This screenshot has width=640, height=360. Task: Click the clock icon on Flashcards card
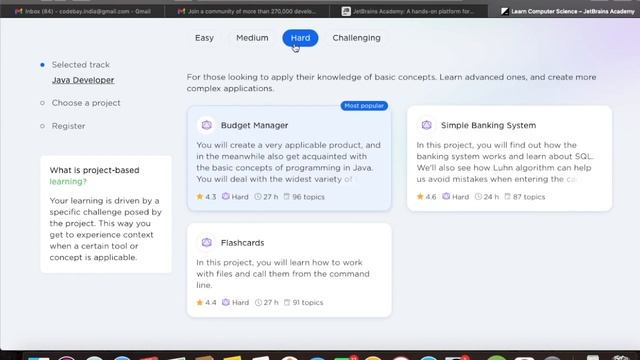tap(258, 302)
